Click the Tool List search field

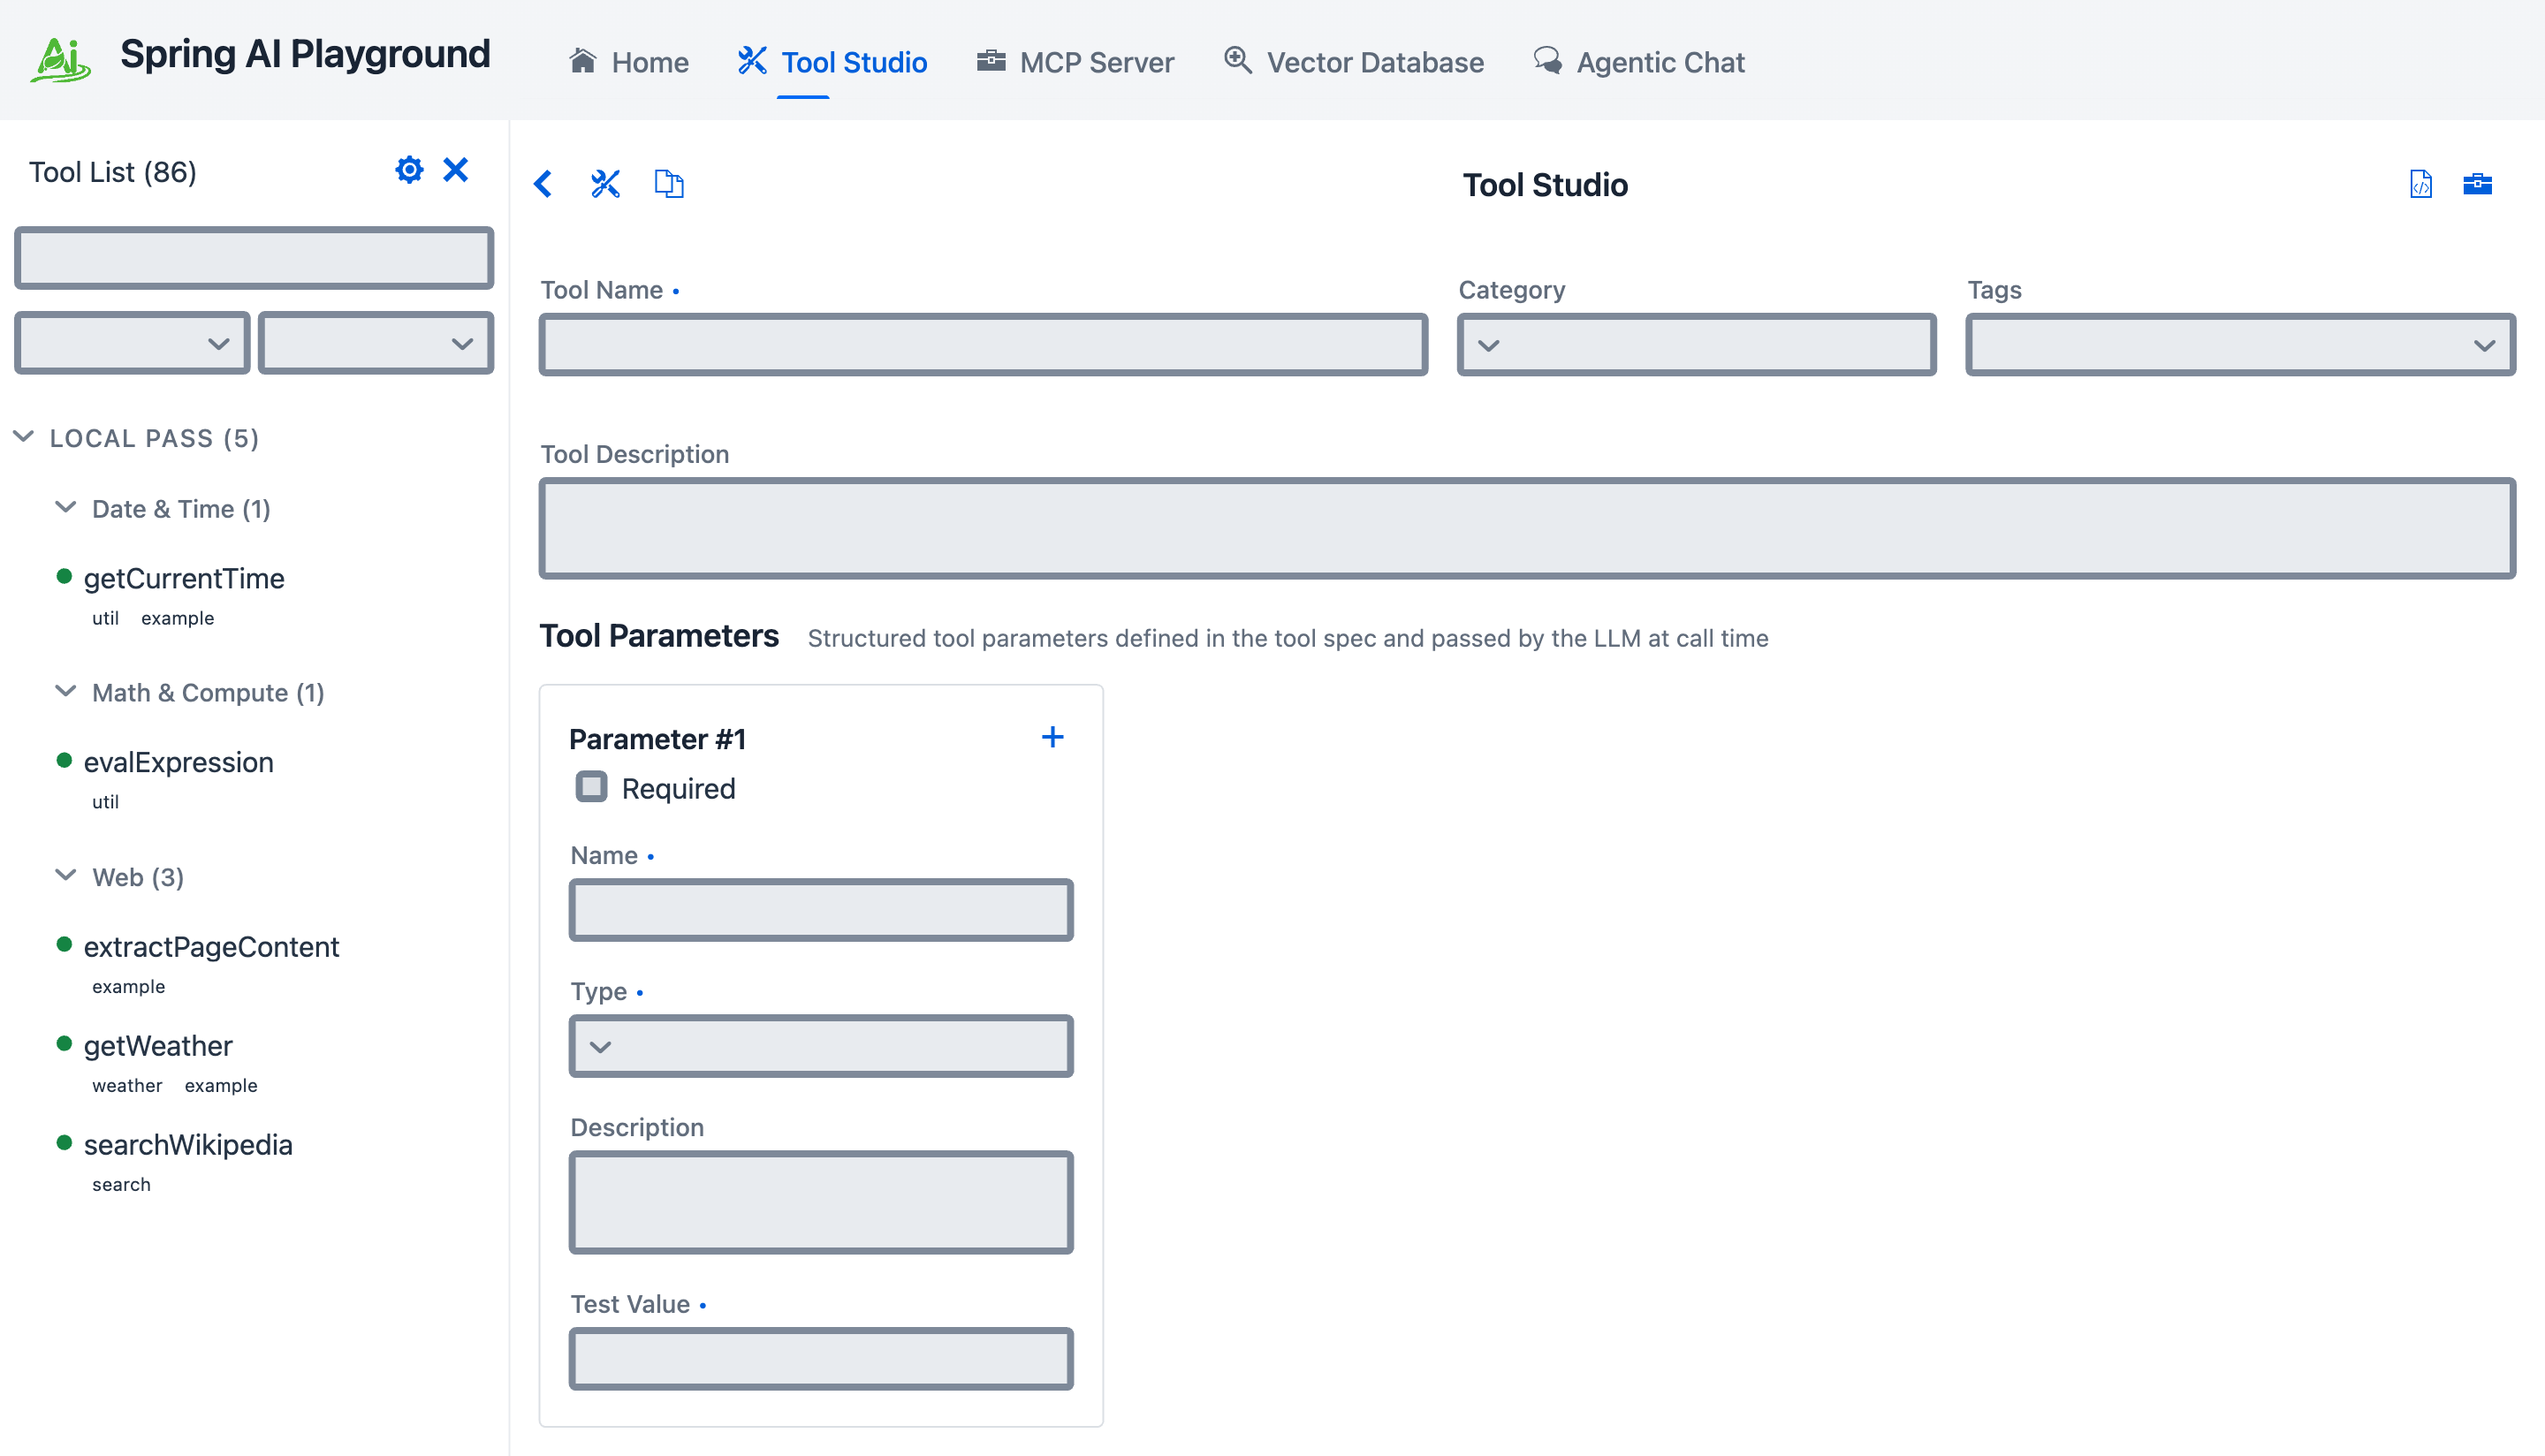[254, 258]
